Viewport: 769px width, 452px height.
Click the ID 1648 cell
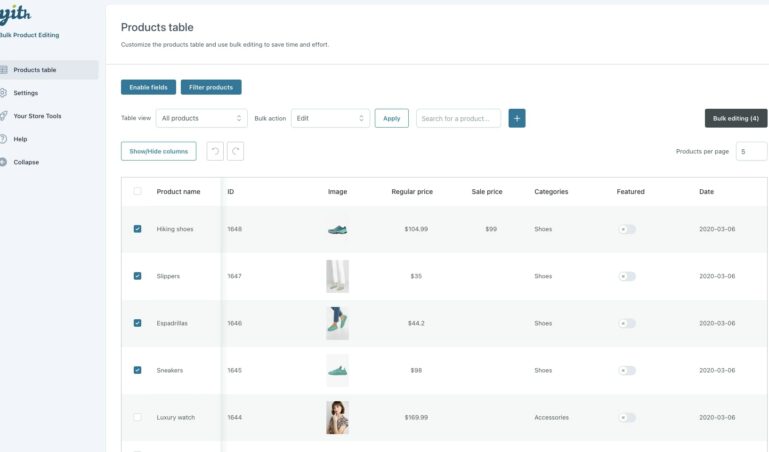click(234, 229)
